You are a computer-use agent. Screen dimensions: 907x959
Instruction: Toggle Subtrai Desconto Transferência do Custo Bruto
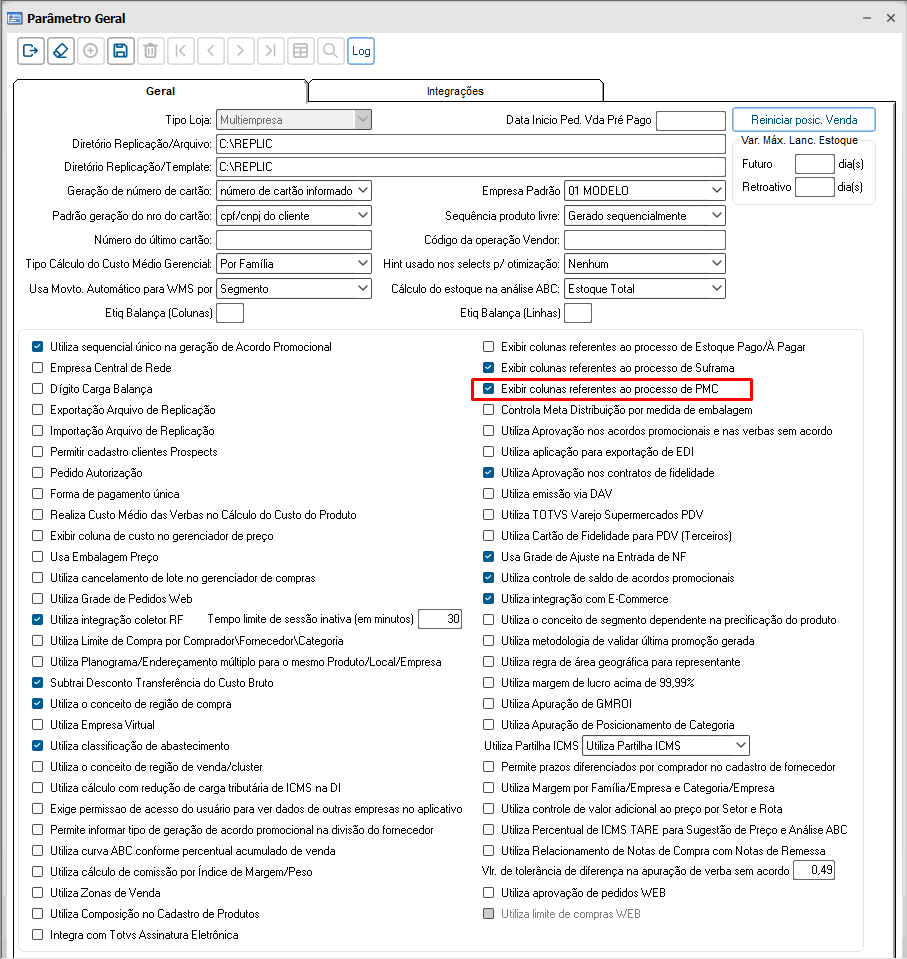tap(37, 683)
